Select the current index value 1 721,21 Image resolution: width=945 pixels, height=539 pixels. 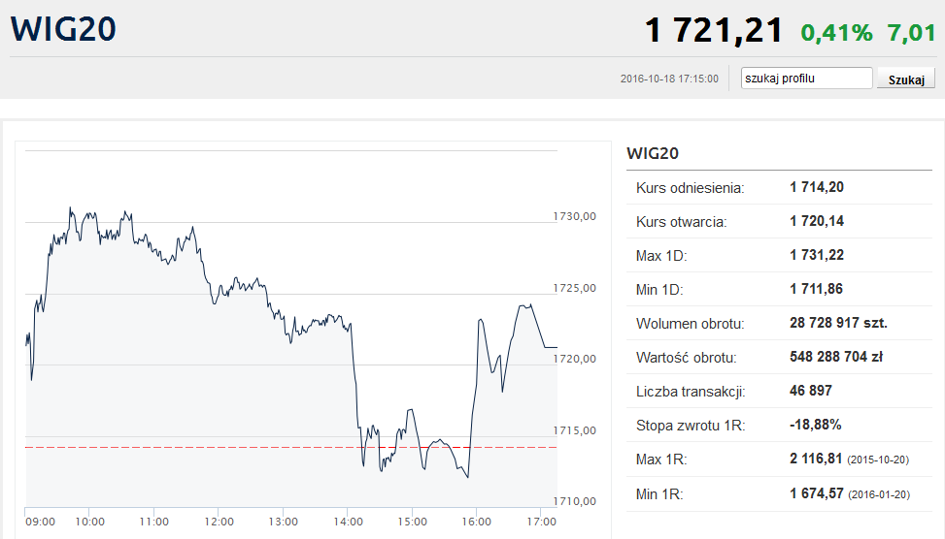pyautogui.click(x=714, y=31)
